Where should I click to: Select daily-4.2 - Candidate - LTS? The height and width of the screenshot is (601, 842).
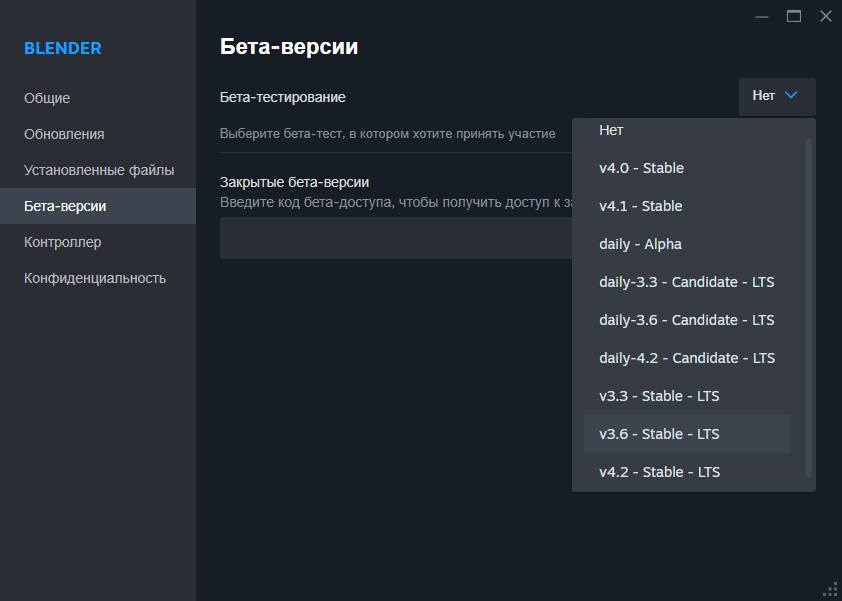coord(686,358)
